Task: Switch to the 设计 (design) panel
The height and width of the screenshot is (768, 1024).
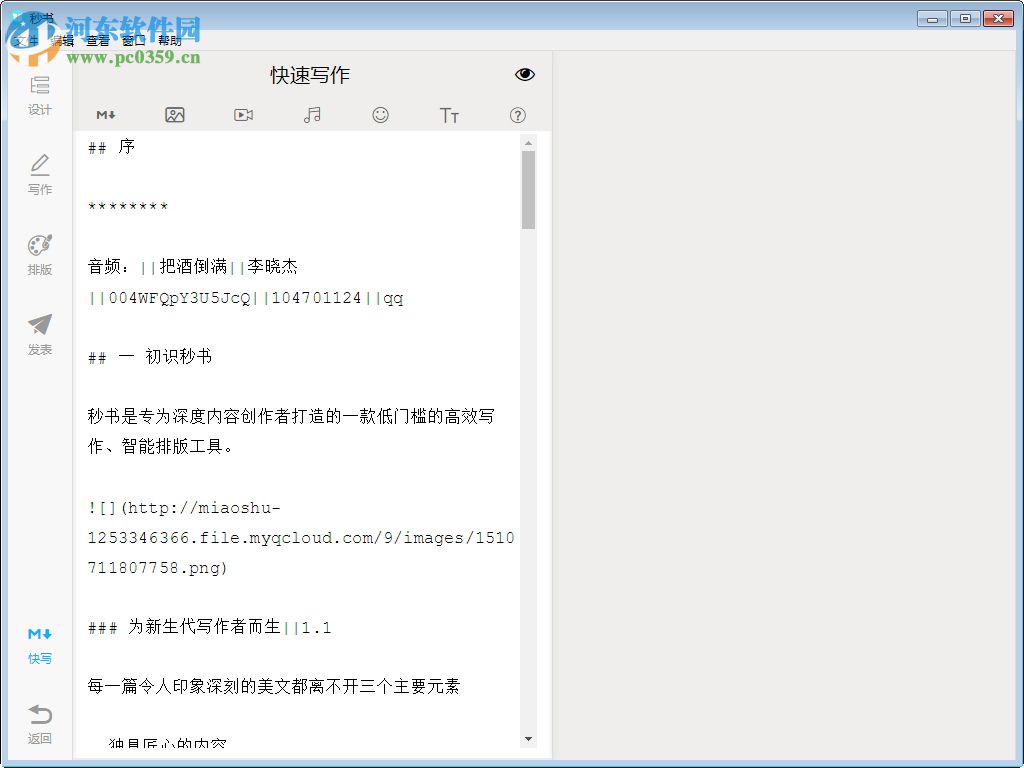Action: tap(40, 95)
